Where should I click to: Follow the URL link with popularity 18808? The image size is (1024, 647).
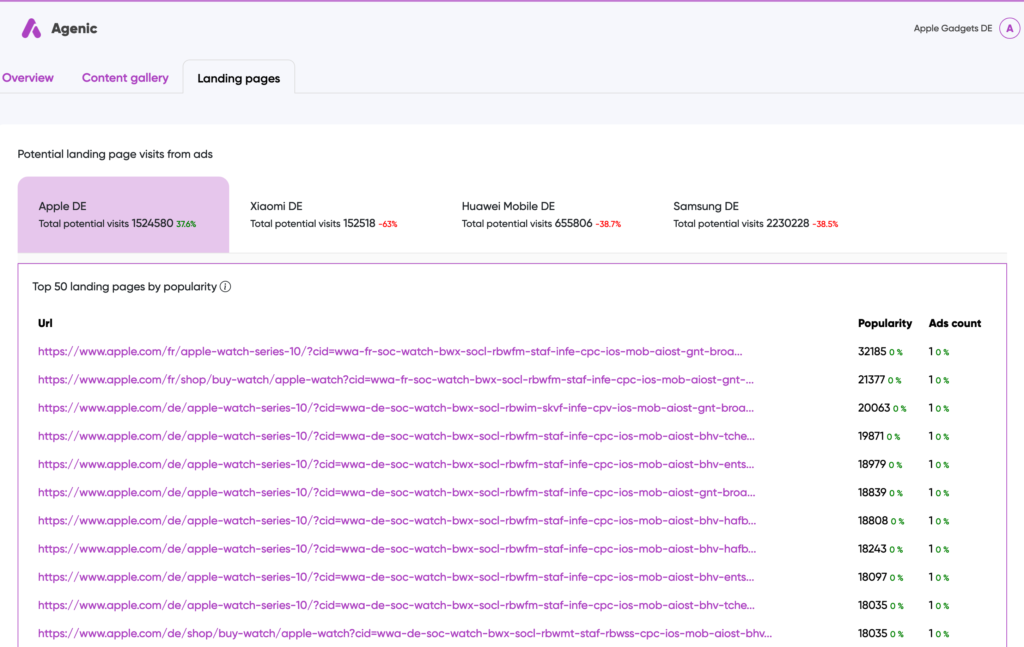pos(397,520)
